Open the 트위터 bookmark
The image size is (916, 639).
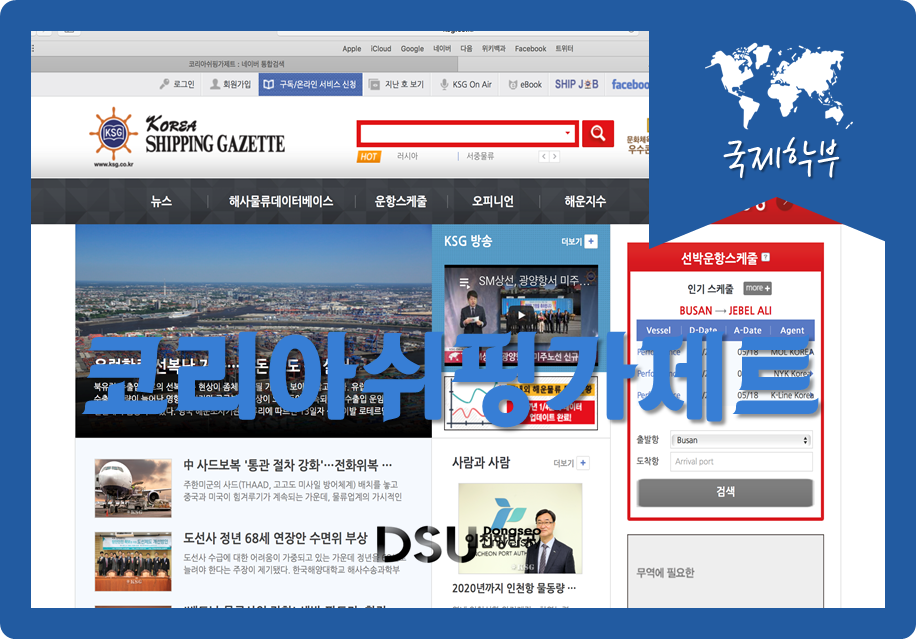[564, 49]
